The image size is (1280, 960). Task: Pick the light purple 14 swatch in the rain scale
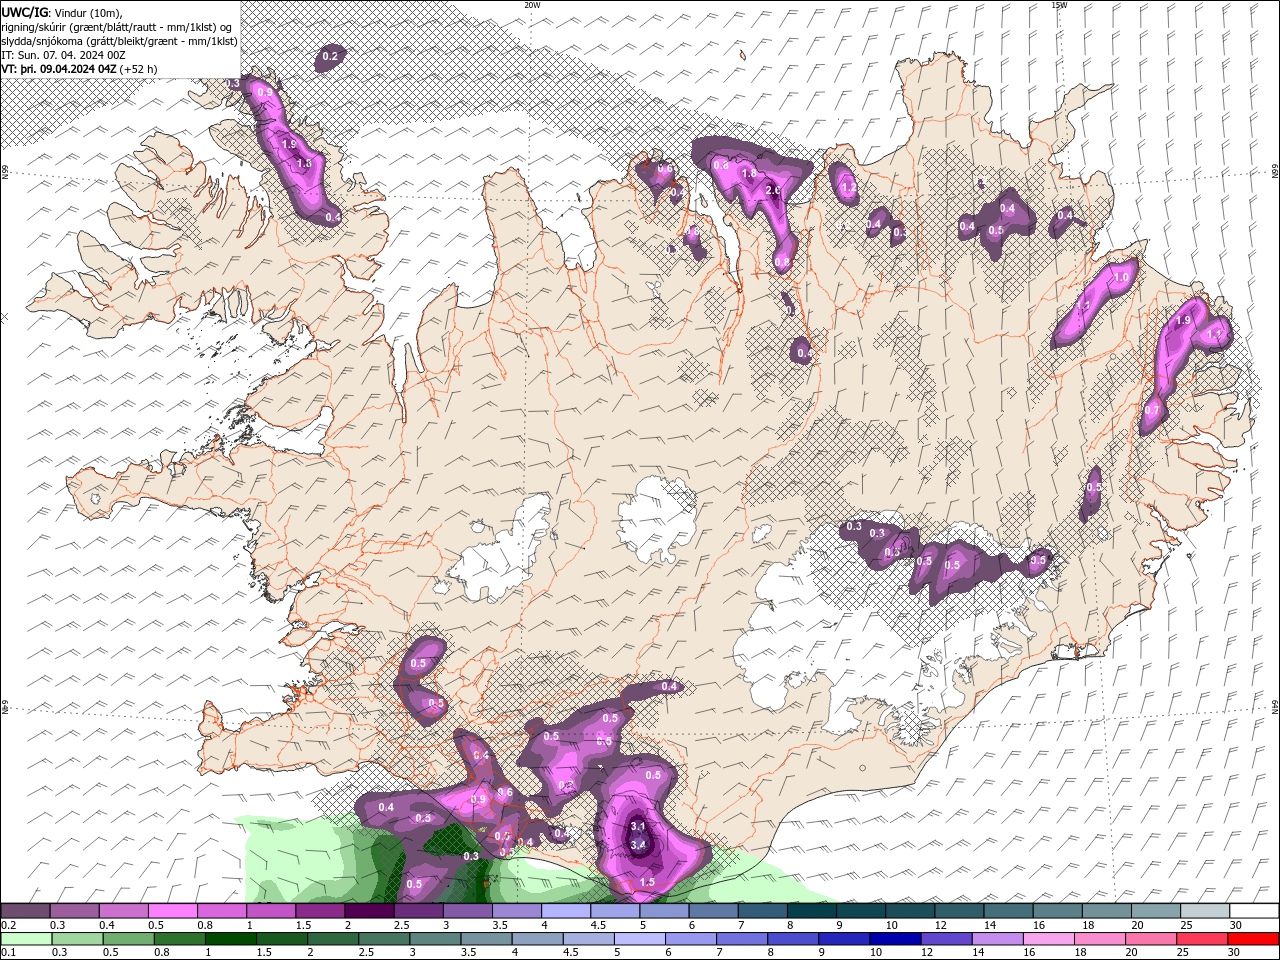click(x=996, y=939)
